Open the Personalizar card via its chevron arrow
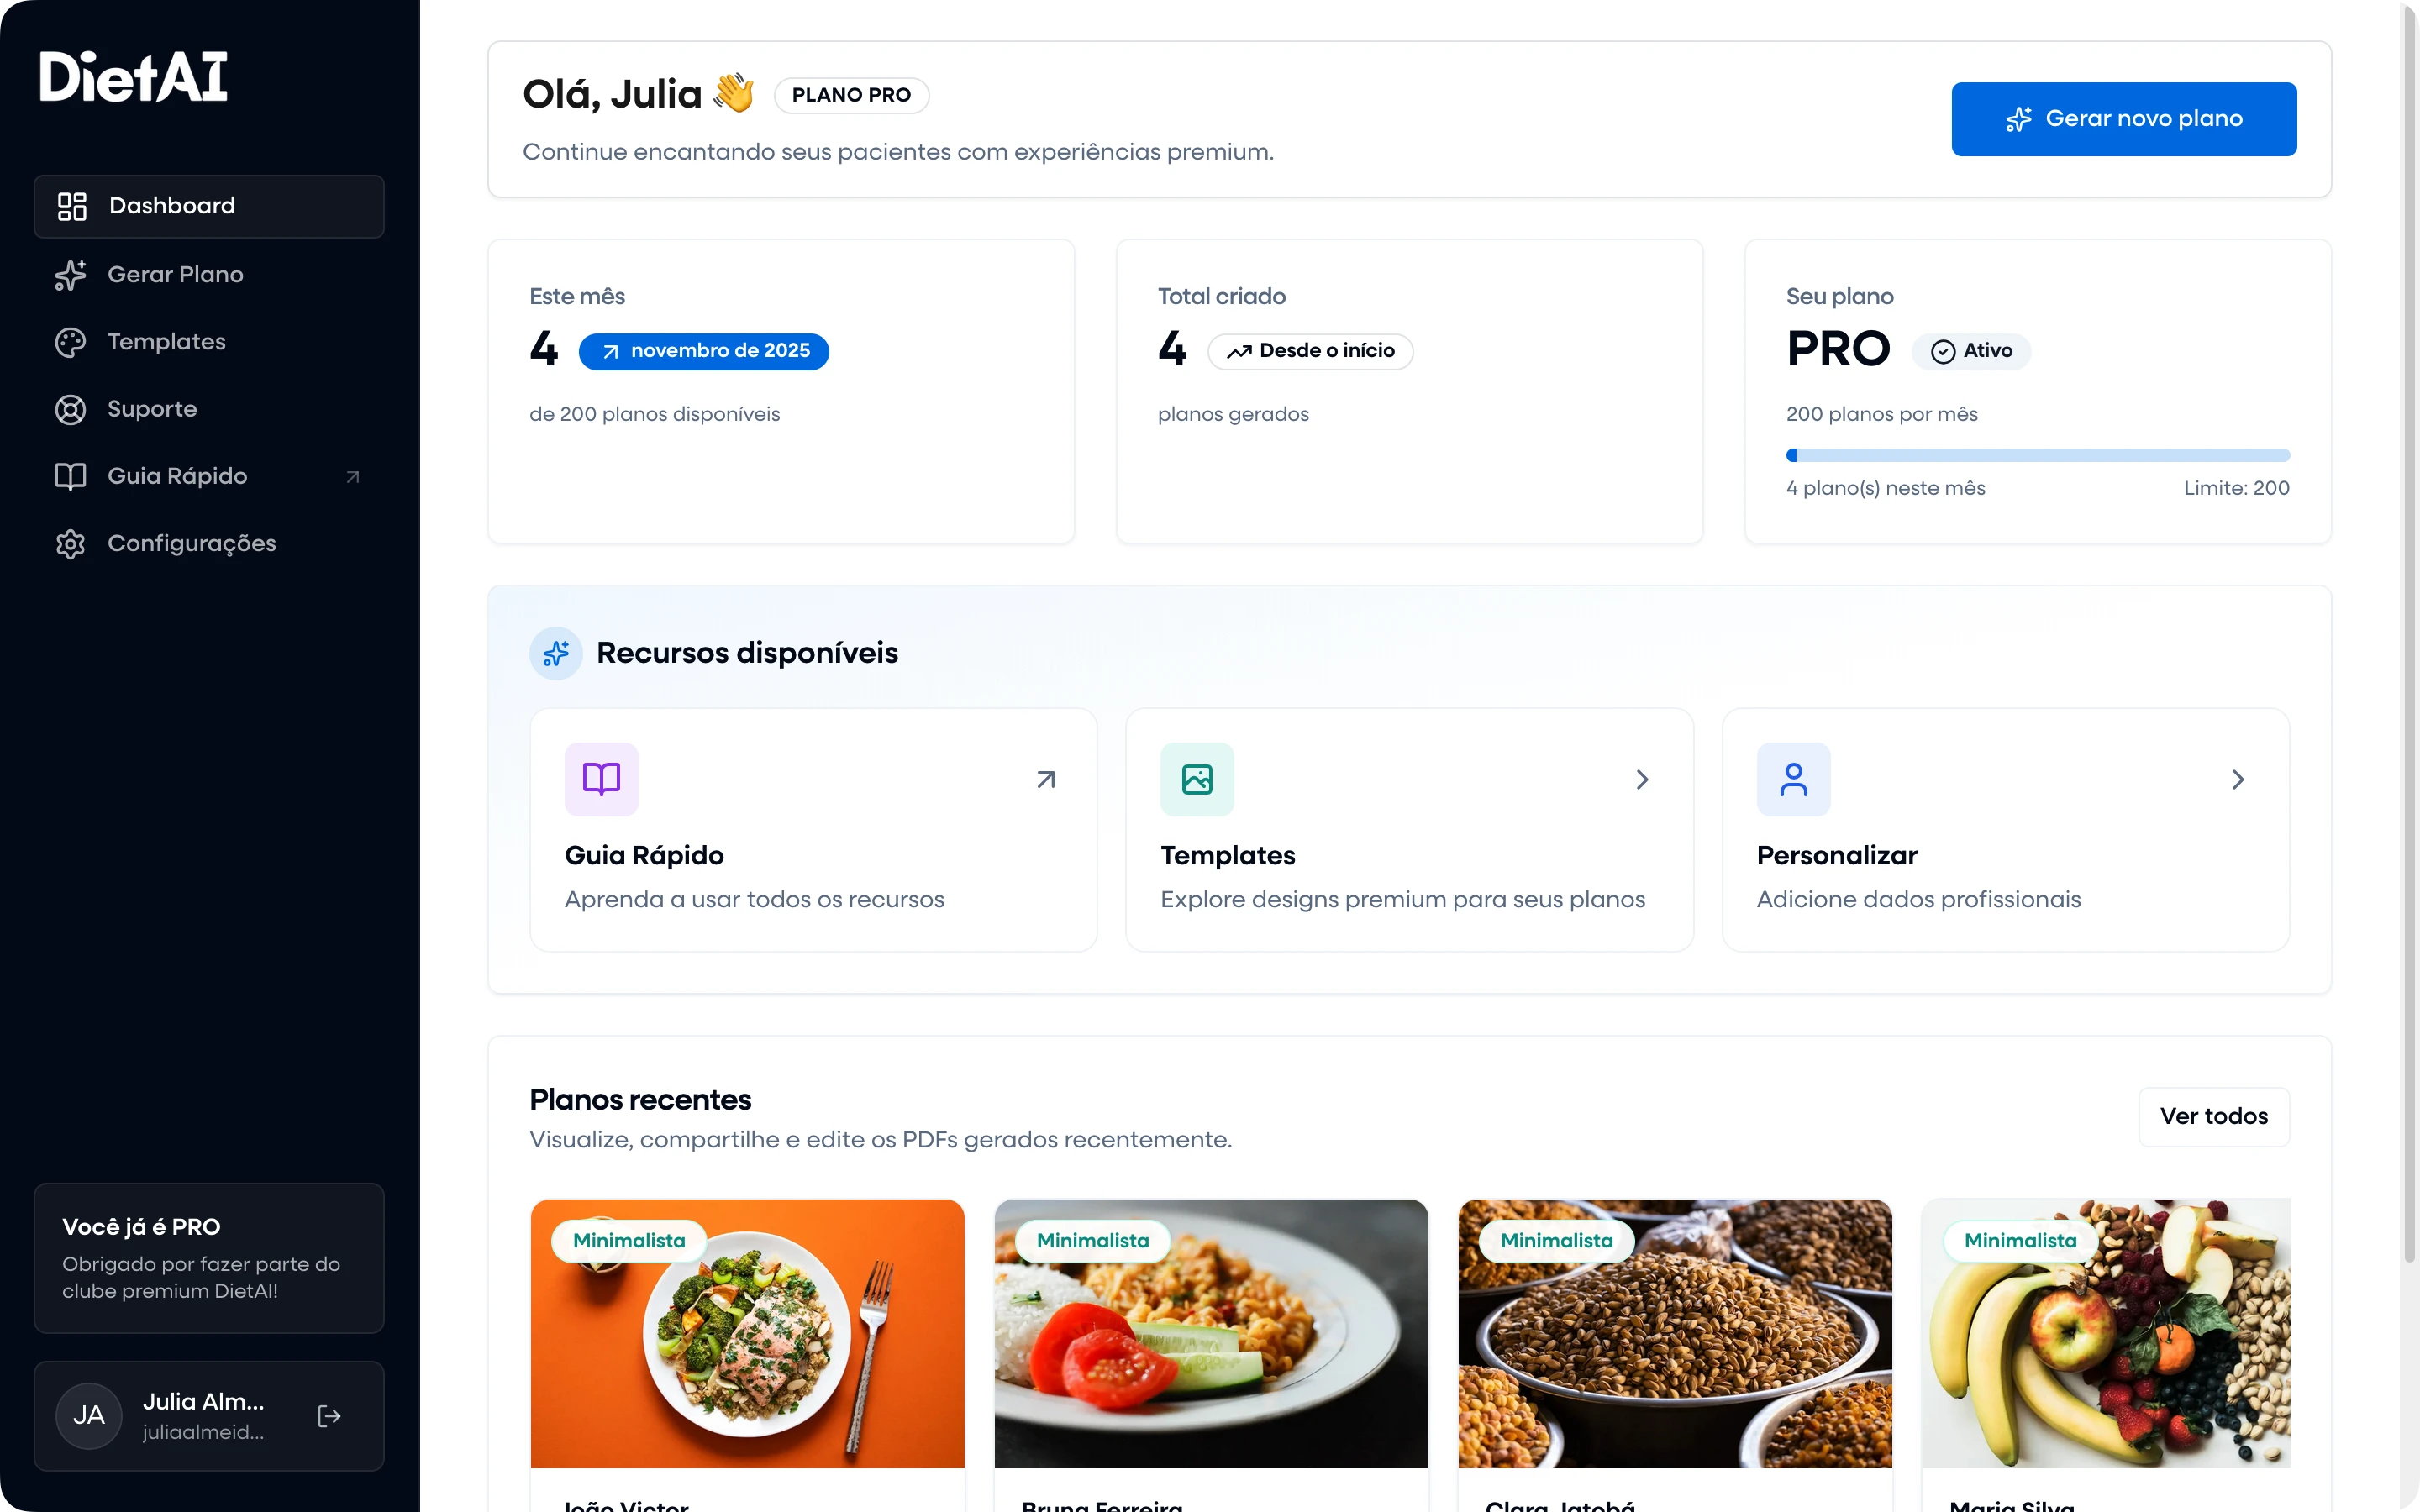 (x=2238, y=779)
